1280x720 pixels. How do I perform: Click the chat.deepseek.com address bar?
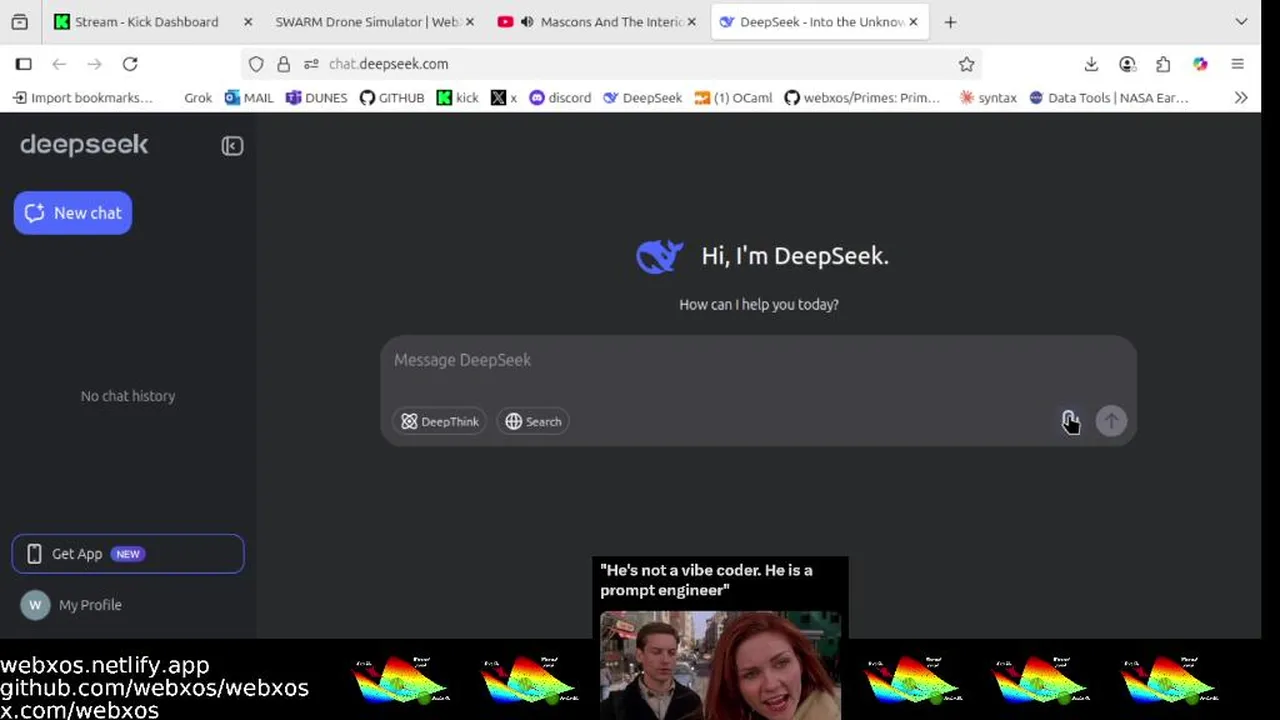[x=612, y=64]
